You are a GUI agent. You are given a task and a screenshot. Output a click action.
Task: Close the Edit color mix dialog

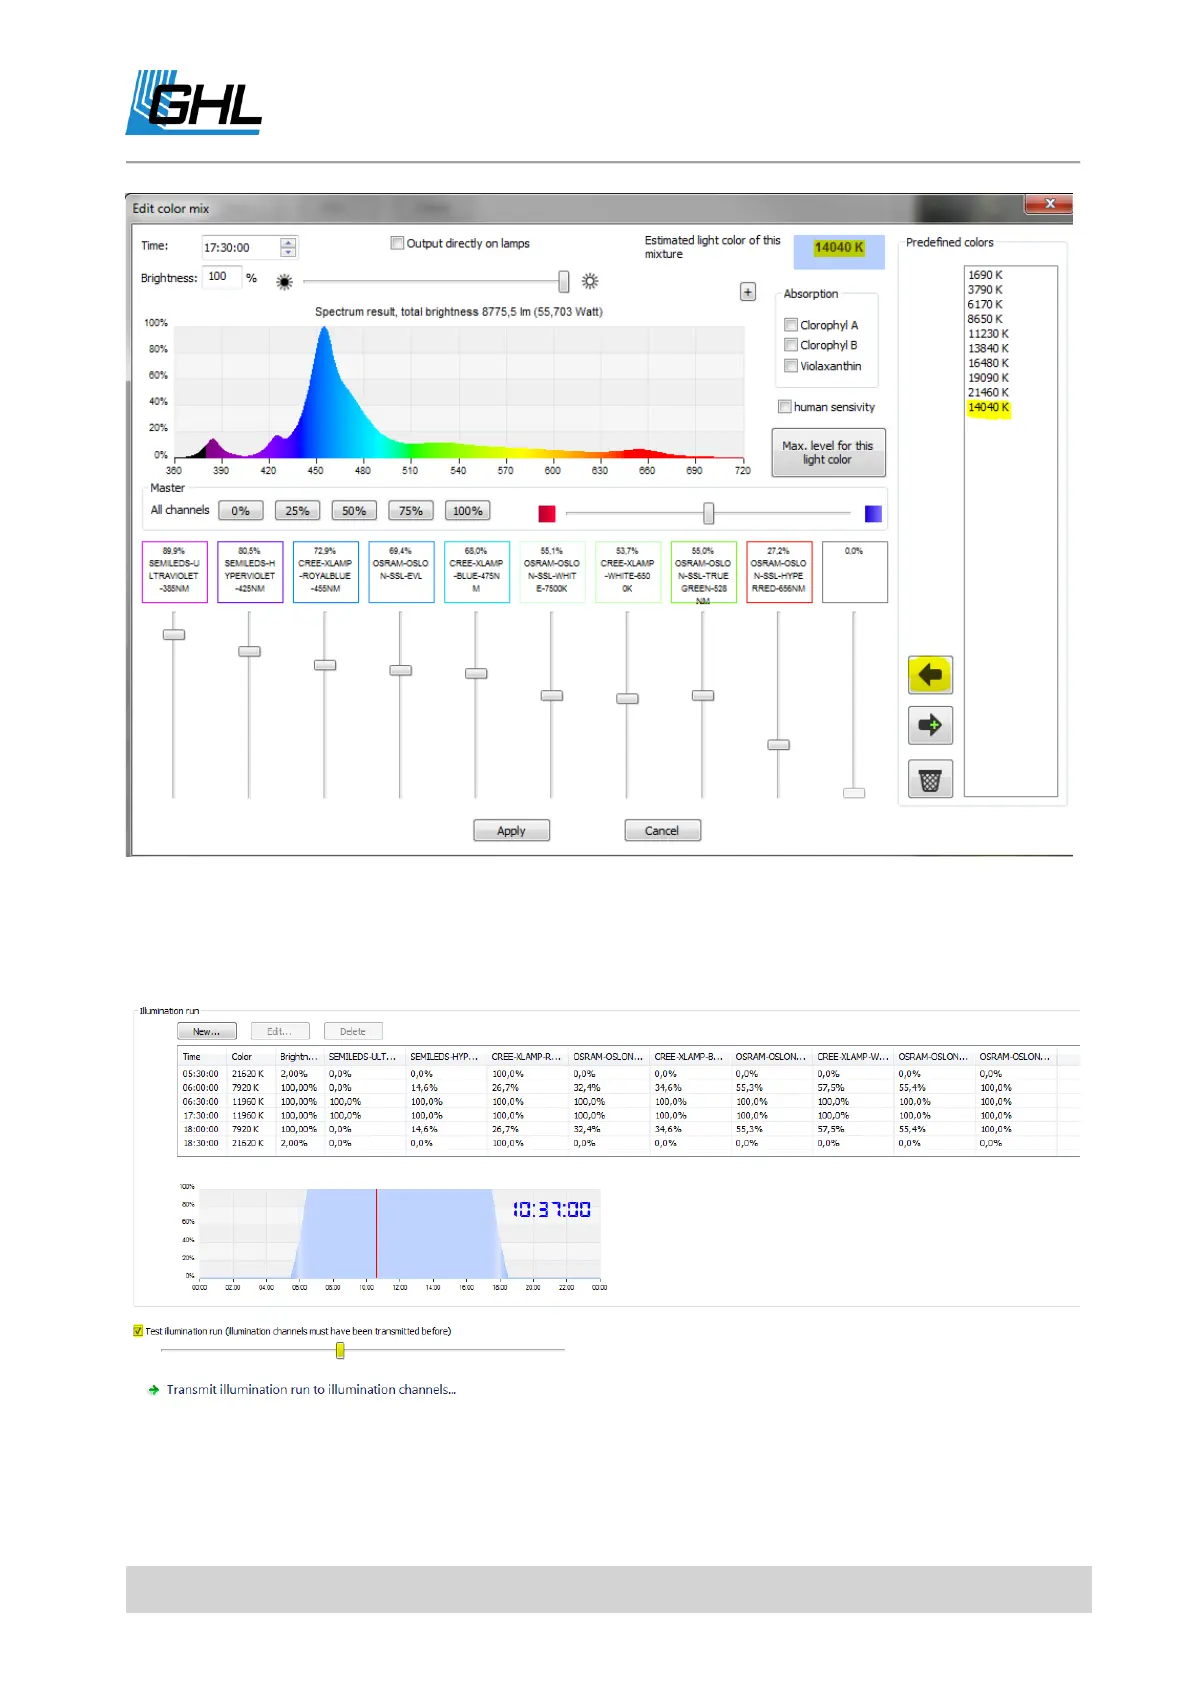point(1049,203)
